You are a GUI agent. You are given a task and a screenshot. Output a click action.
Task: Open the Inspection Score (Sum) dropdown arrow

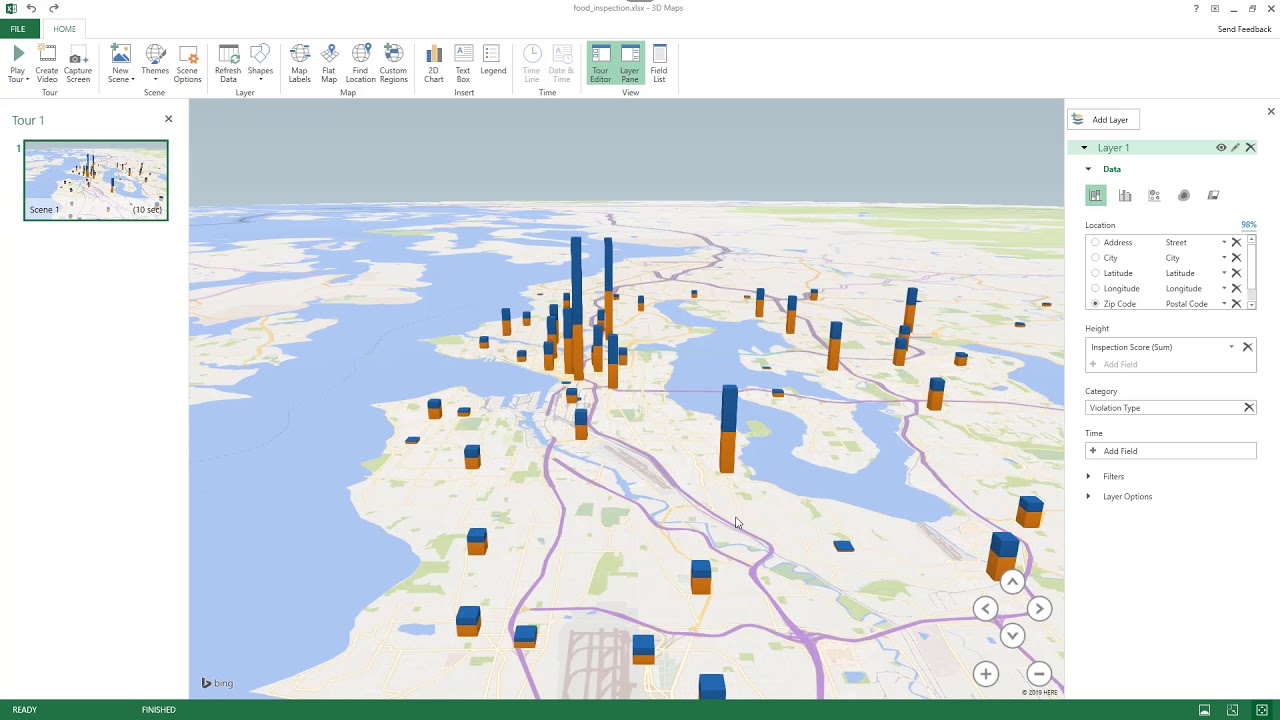pos(1231,347)
